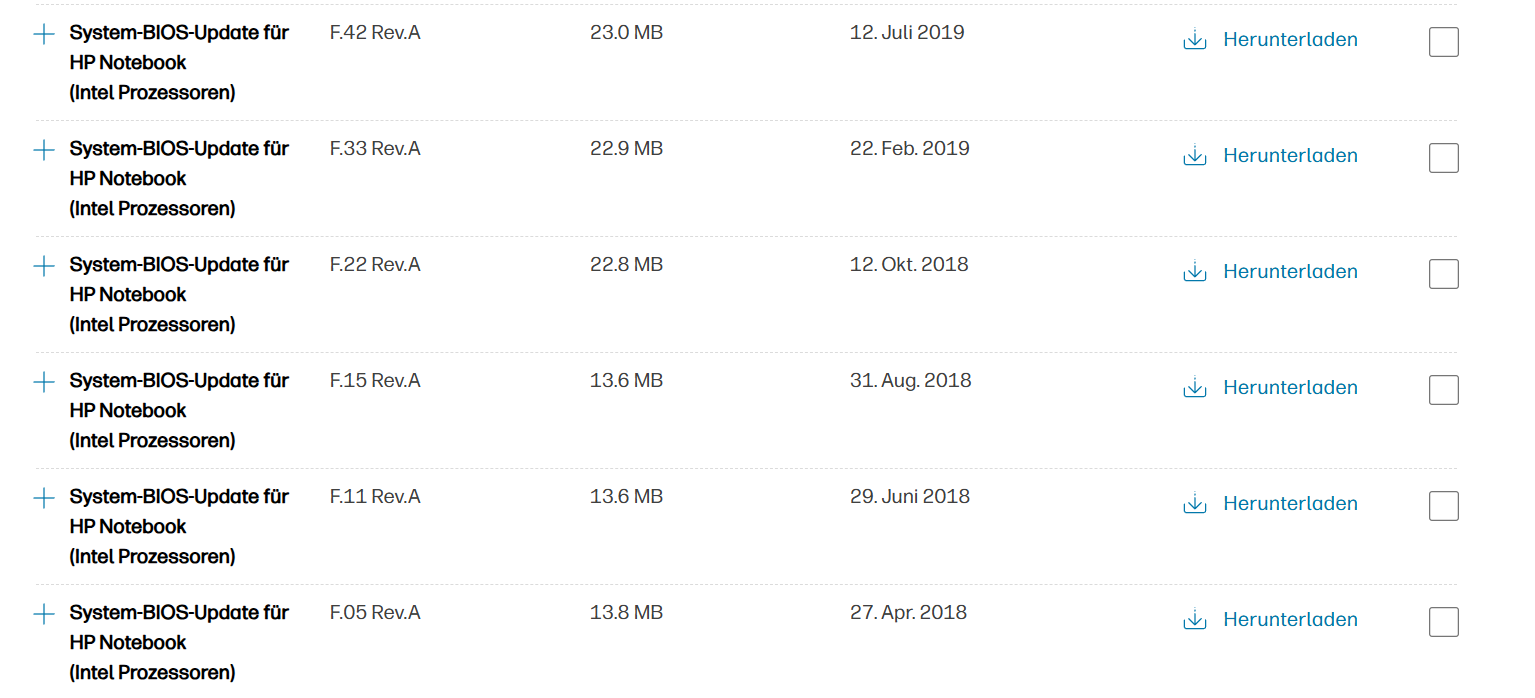
Task: Expand details for the 27. Apr. 2018 update
Action: (x=44, y=614)
